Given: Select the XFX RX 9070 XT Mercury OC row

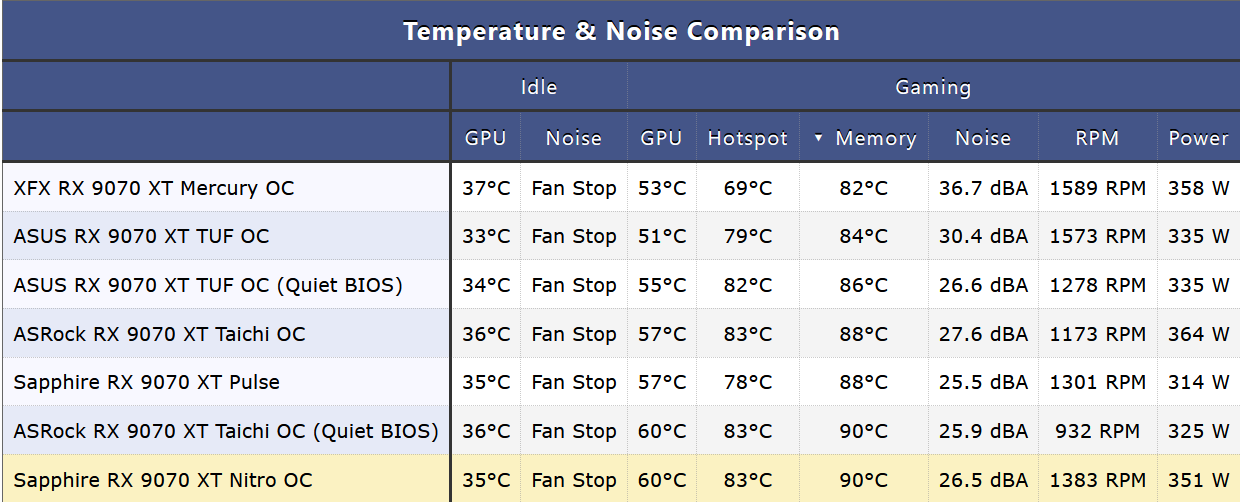Looking at the screenshot, I should tap(620, 188).
